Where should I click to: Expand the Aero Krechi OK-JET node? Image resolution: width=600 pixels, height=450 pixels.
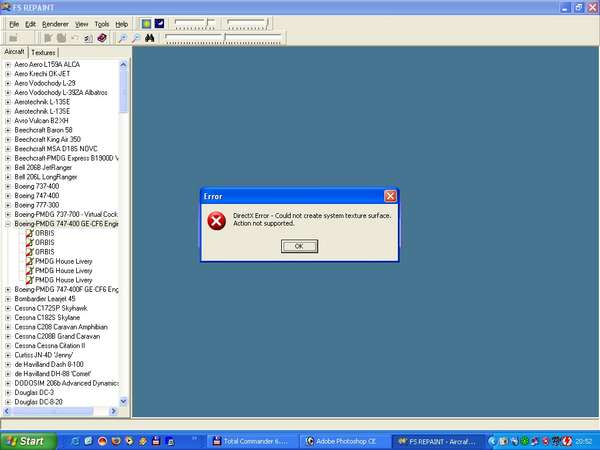click(x=8, y=74)
